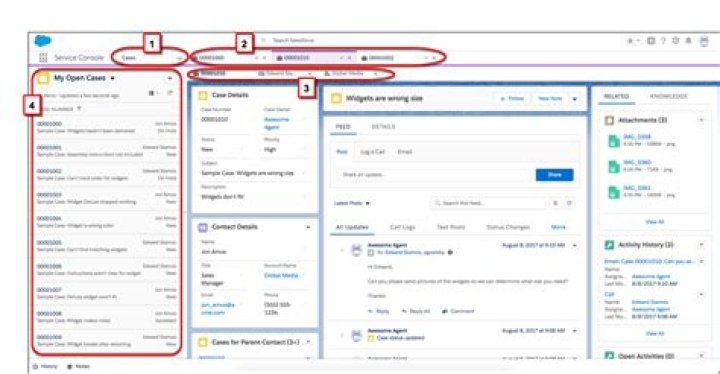Filter feed by Text Posts
720x374 pixels.
click(451, 227)
